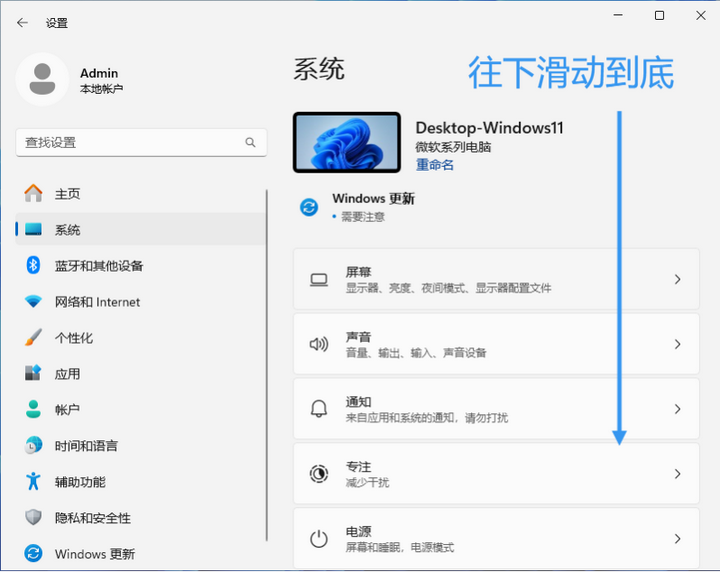Select 系统 in the sidebar

tap(141, 229)
